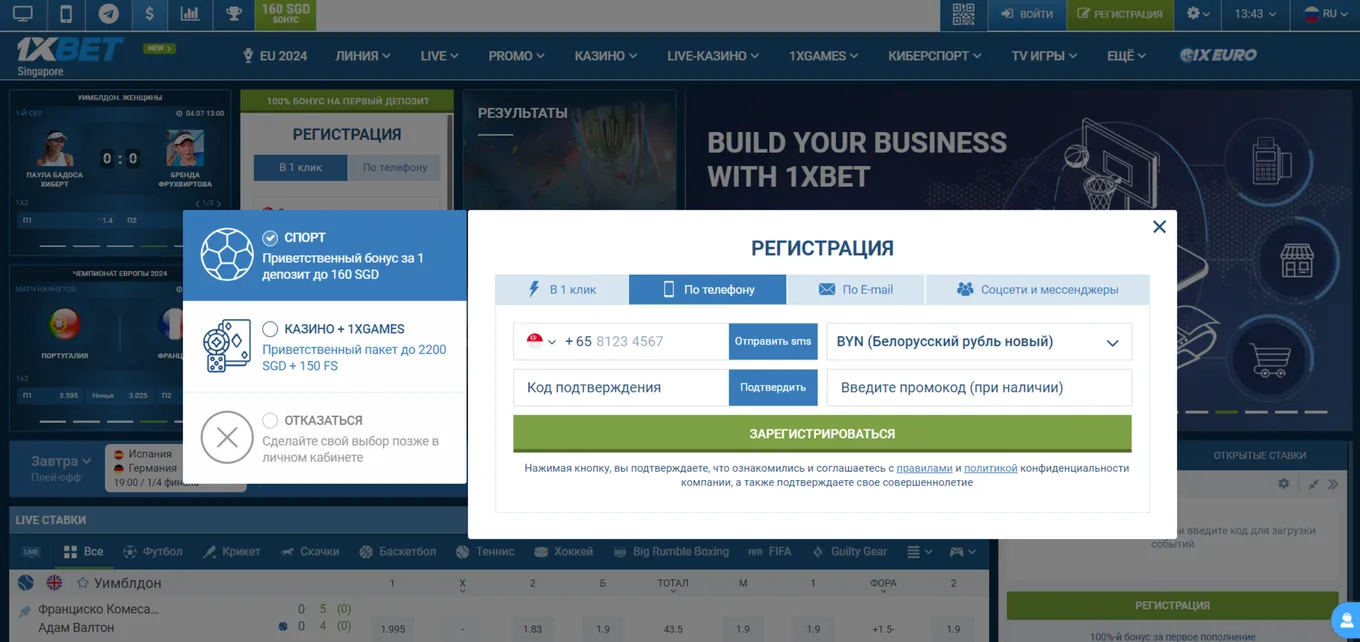Expand the LIVE menu

coord(440,56)
